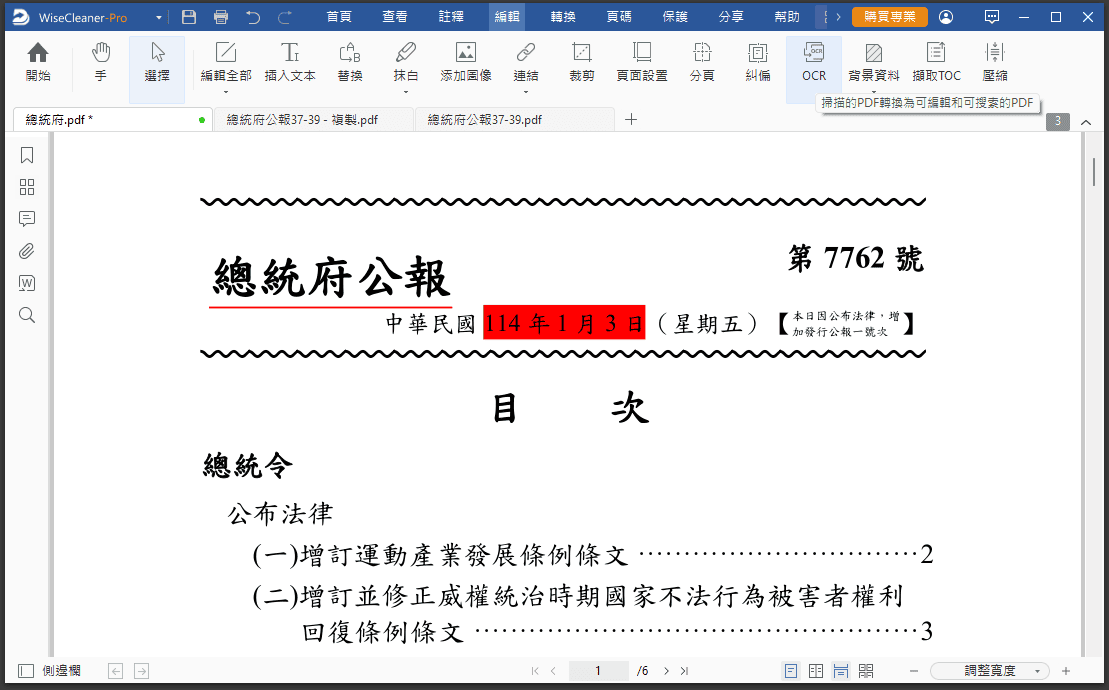Select the Crop (裁剪) tool
This screenshot has height=690, width=1109.
(x=581, y=62)
